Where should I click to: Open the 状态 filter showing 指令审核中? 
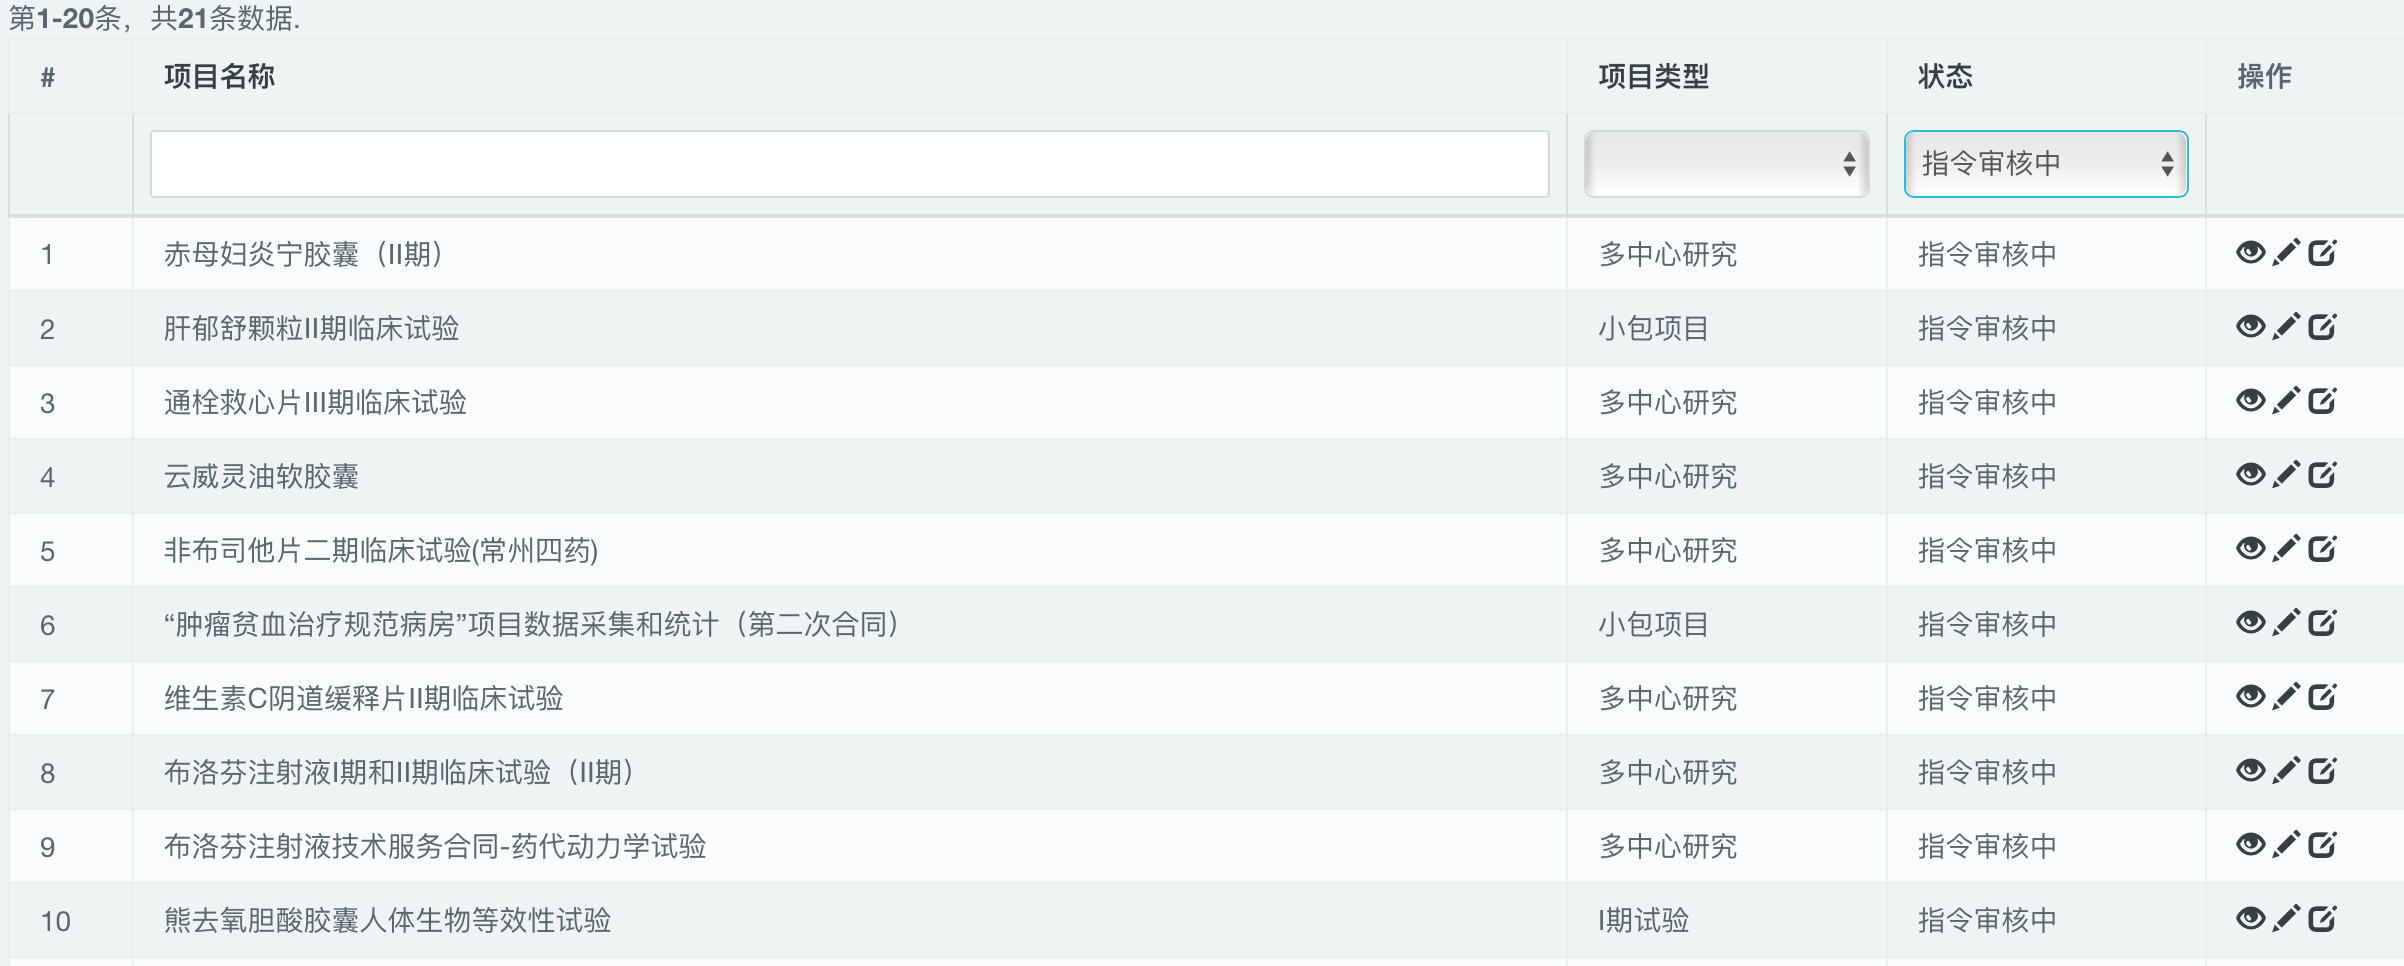coord(2046,164)
